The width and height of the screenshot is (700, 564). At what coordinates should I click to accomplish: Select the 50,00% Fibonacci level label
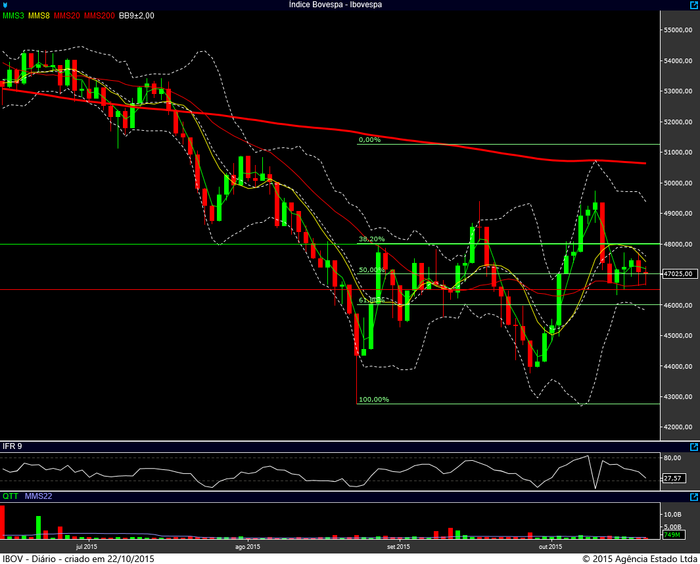click(x=371, y=270)
